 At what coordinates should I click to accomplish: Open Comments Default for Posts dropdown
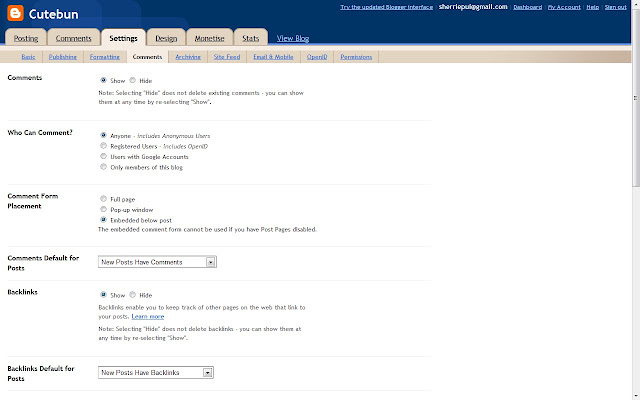(x=157, y=262)
